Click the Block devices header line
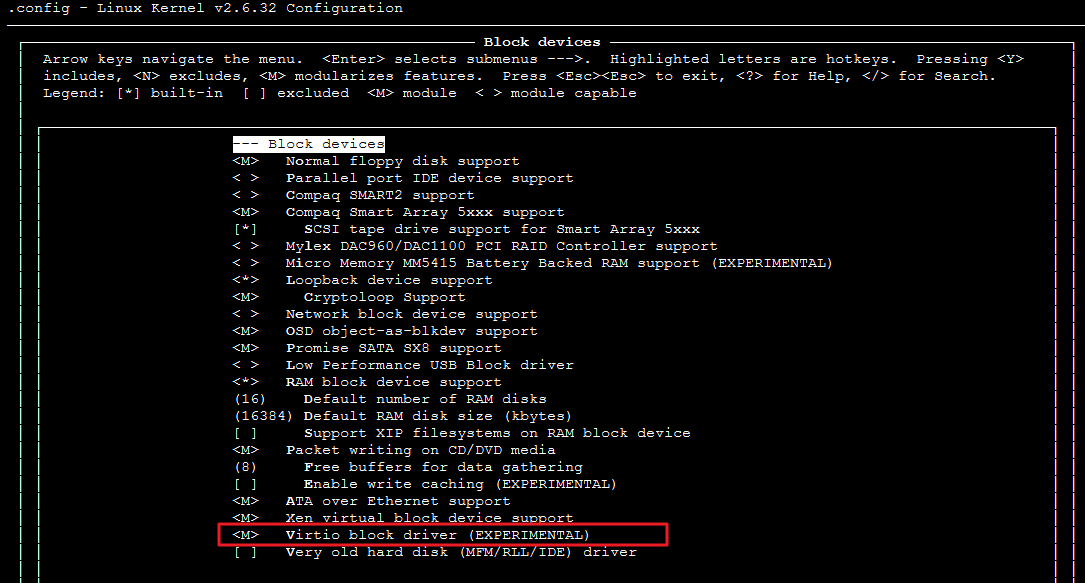Screen dimensions: 1085x583 tap(309, 144)
